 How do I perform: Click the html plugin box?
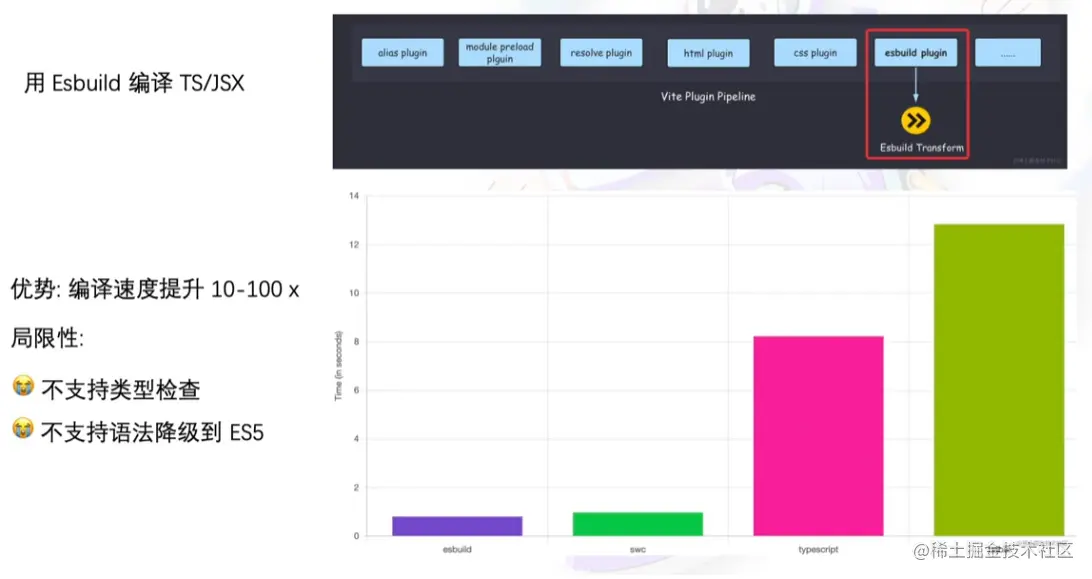708,53
